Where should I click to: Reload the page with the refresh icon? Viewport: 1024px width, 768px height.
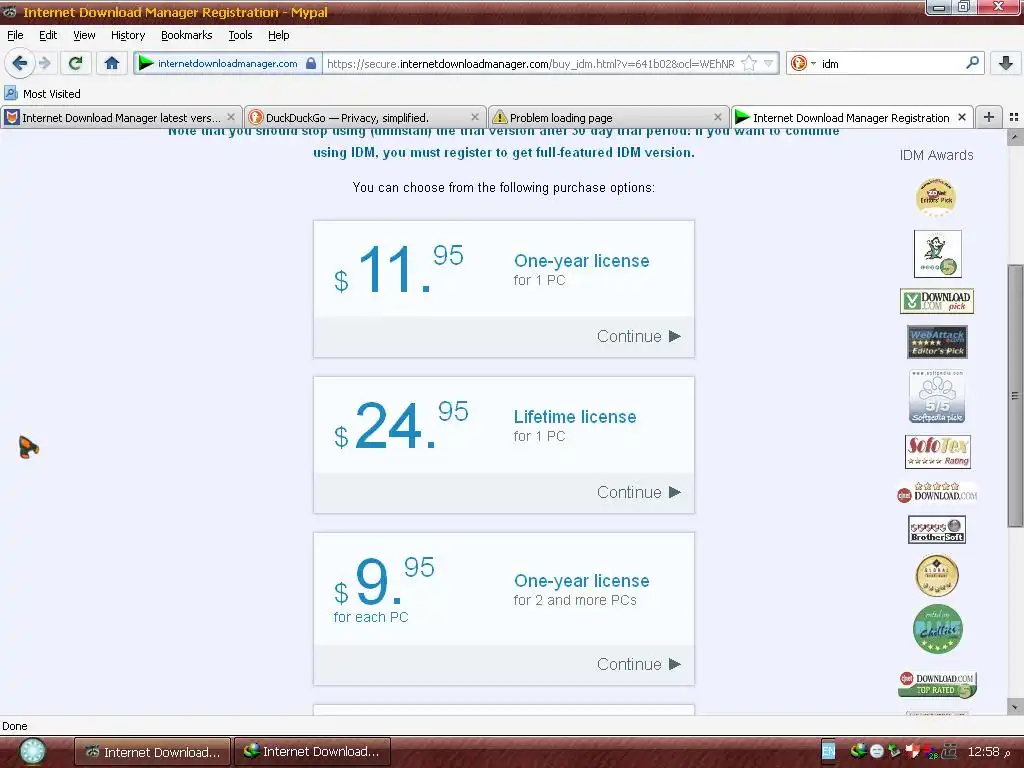click(x=75, y=63)
